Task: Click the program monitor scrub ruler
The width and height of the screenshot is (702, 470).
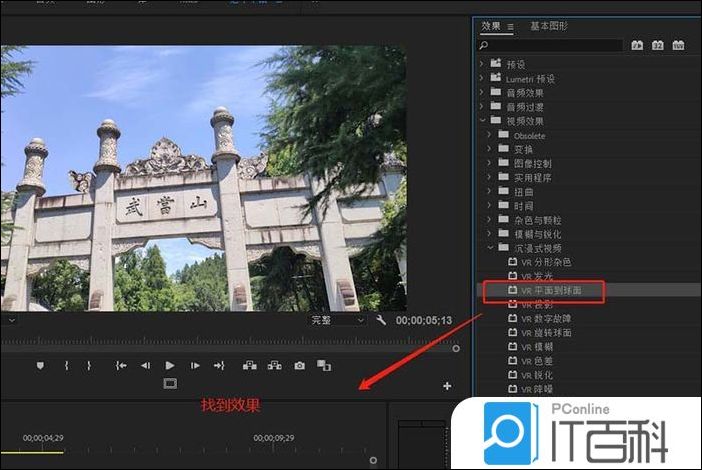Action: (226, 339)
